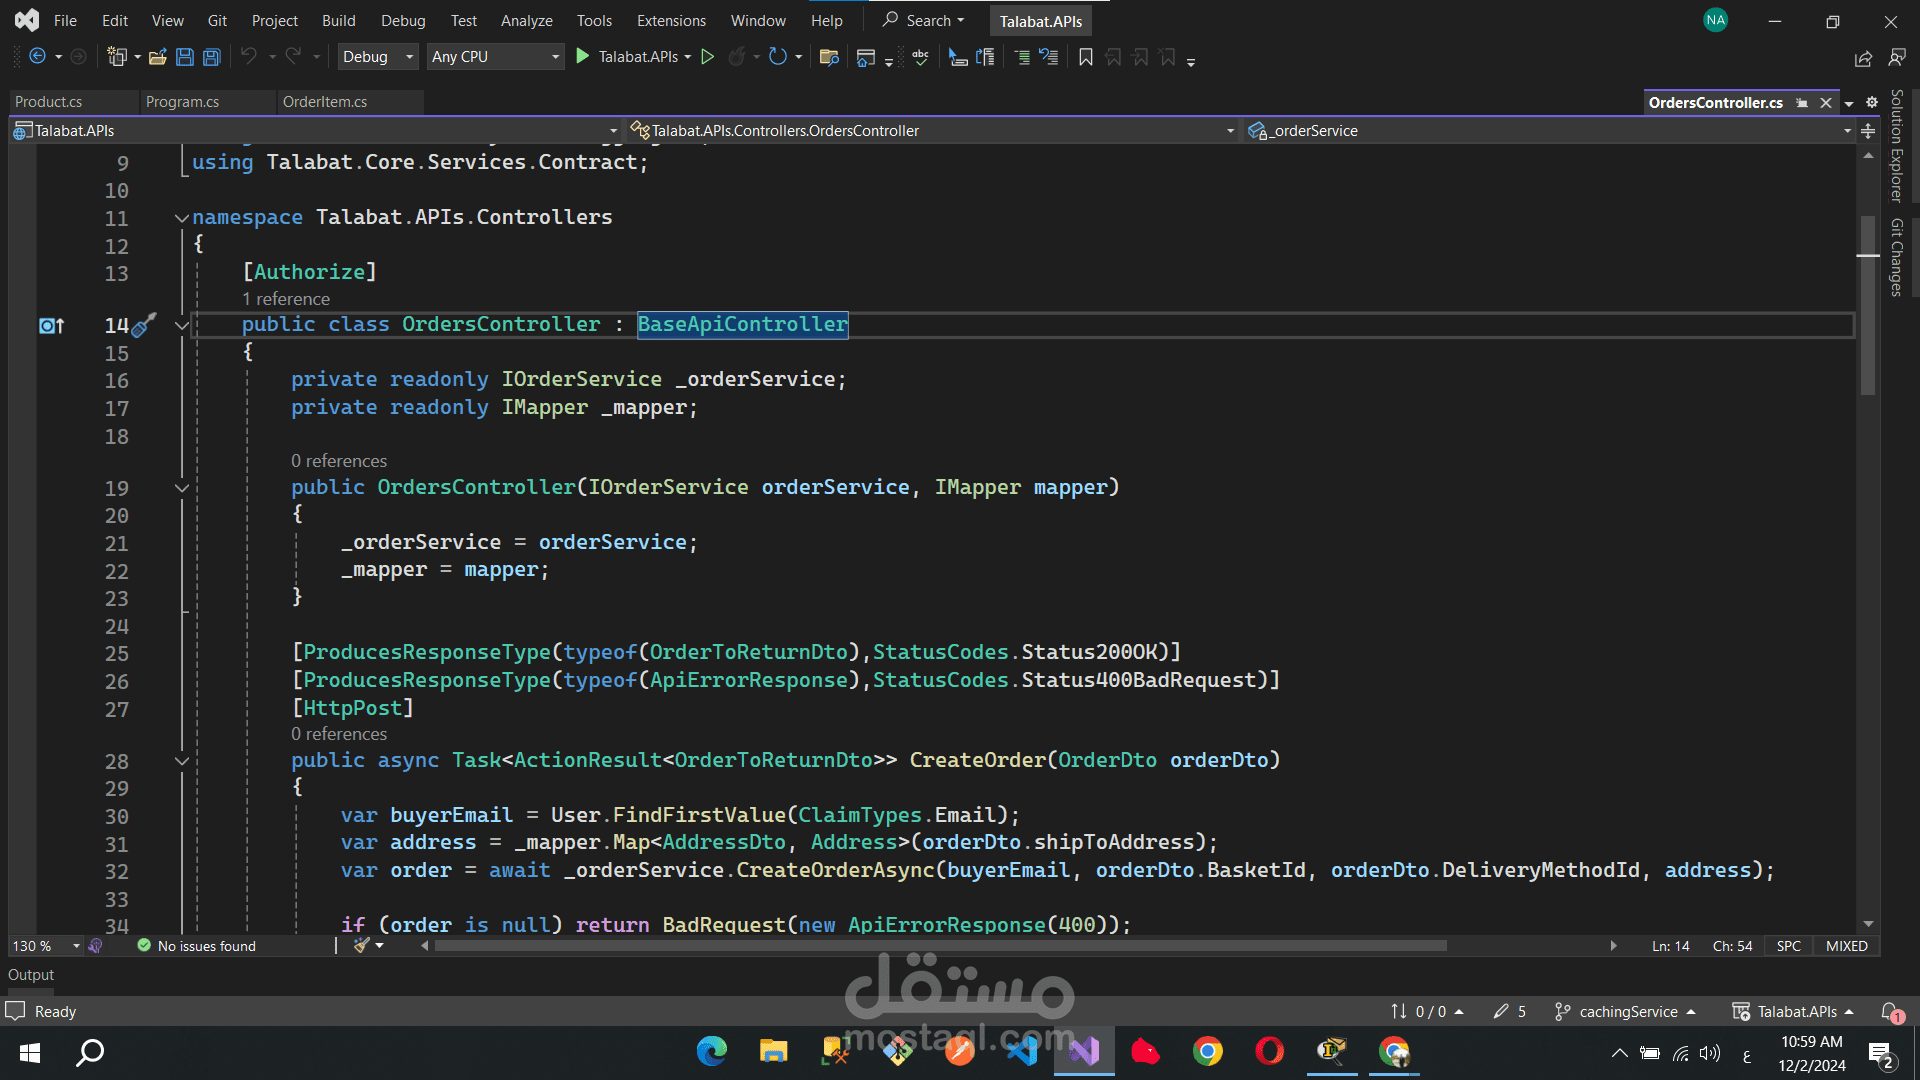Click the clear bookmarks icon
Screen dimensions: 1920x1080
(x=1167, y=57)
